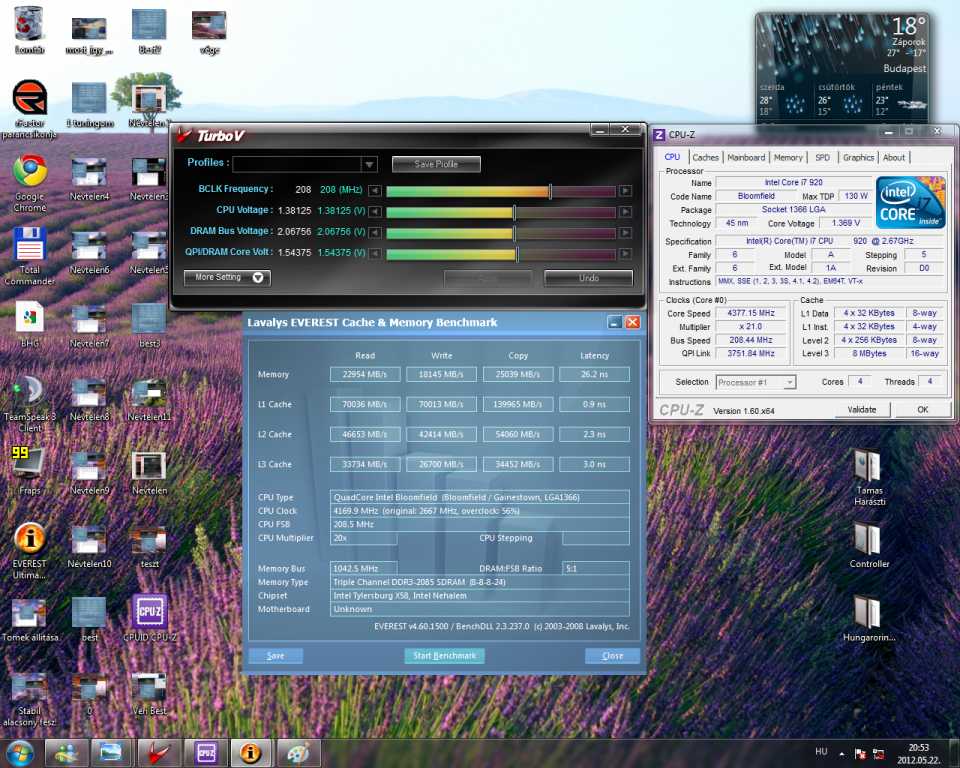The height and width of the screenshot is (768, 960).
Task: Increase BCLK Frequency with the right arrow
Action: coord(625,191)
